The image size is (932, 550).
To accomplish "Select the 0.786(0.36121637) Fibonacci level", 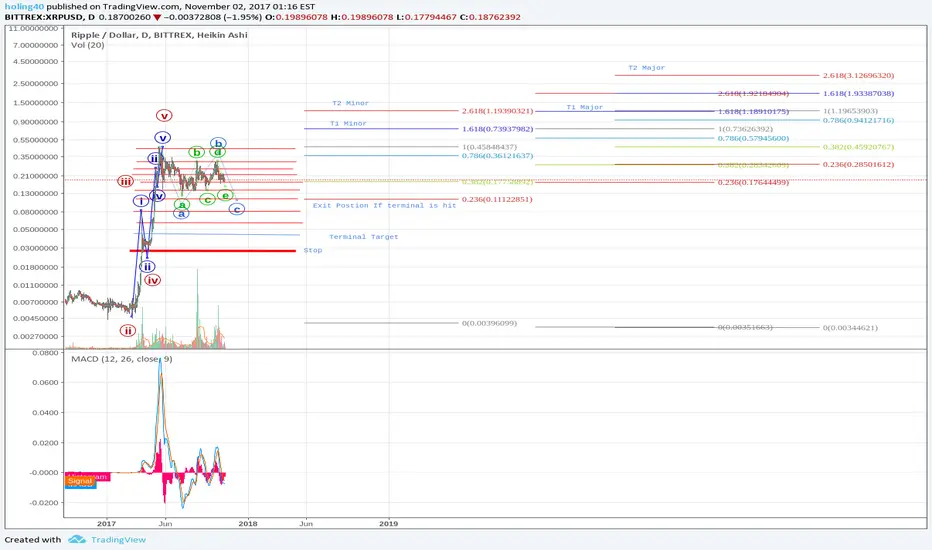I will coord(498,156).
